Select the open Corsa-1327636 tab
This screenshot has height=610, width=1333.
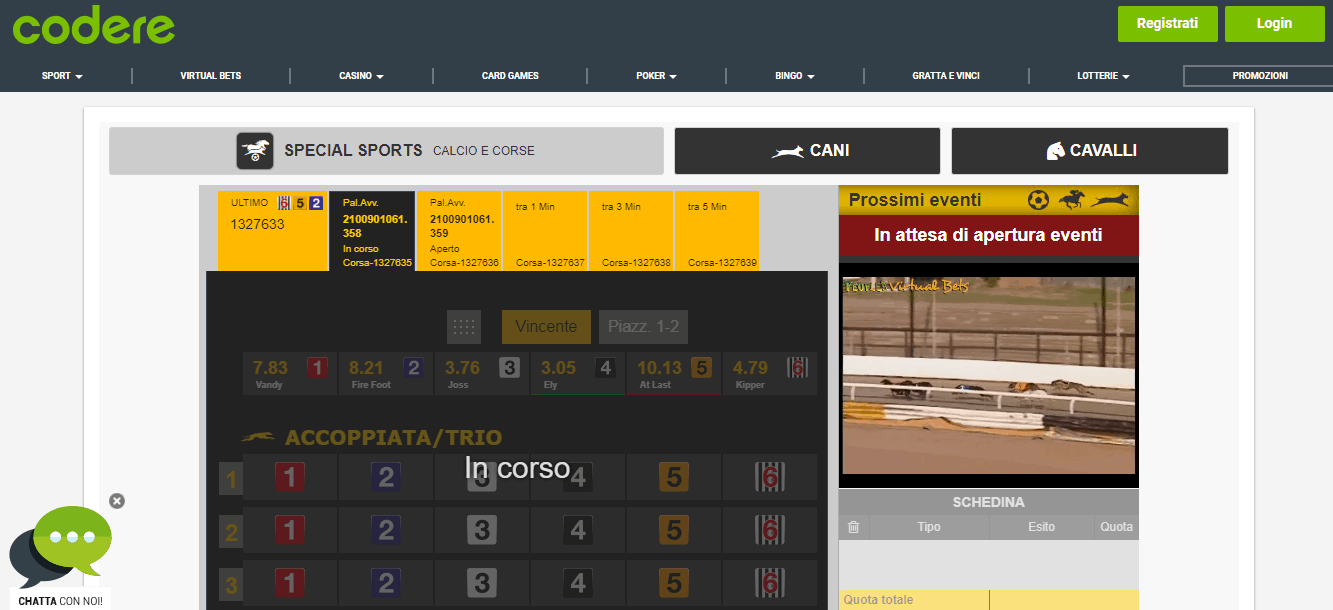click(x=459, y=231)
